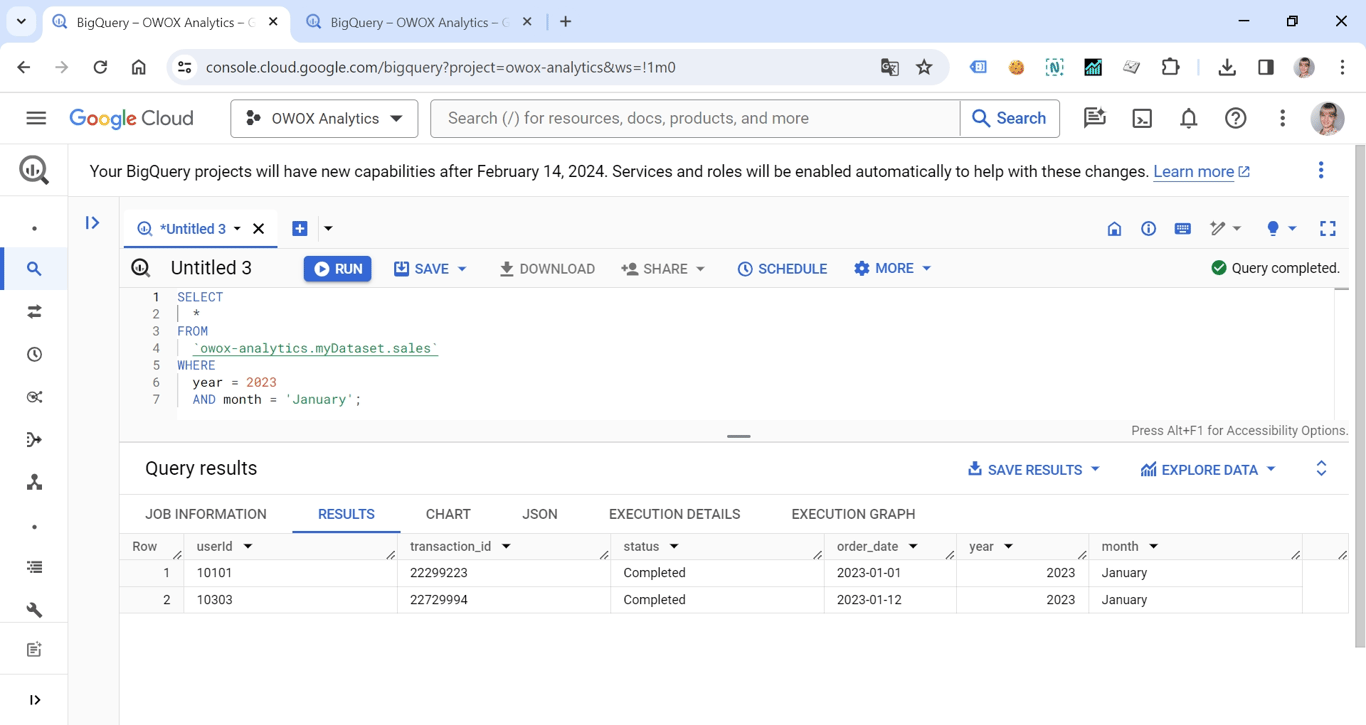This screenshot has height=725, width=1366.
Task: Open transaction_id column sort menu
Action: tap(506, 547)
